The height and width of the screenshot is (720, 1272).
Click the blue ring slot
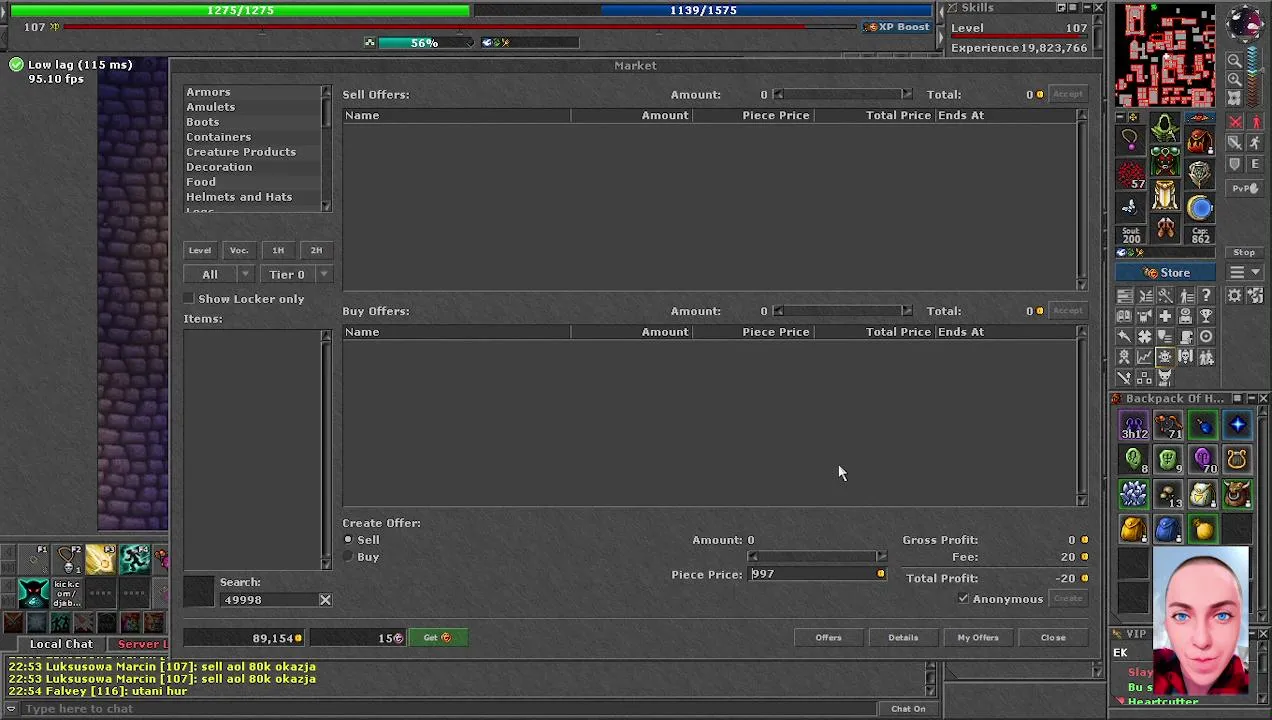click(1200, 208)
